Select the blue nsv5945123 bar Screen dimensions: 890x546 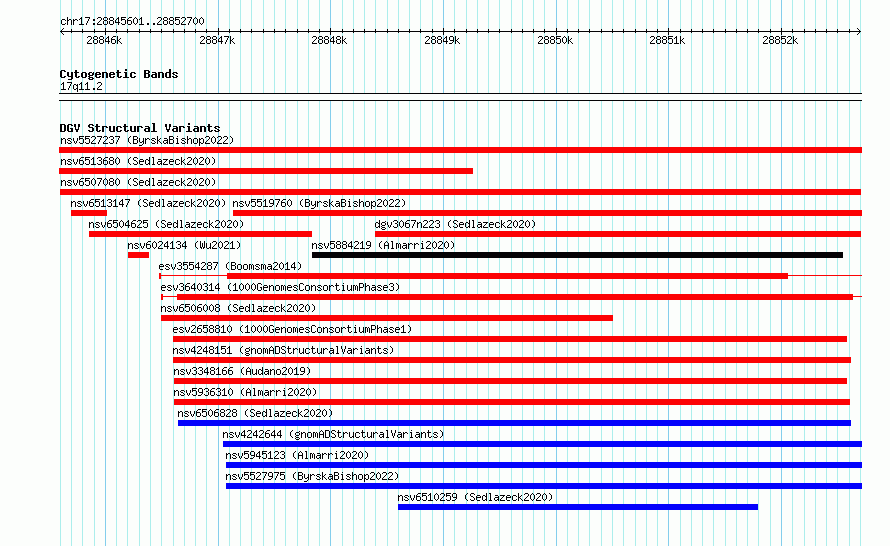coord(544,465)
